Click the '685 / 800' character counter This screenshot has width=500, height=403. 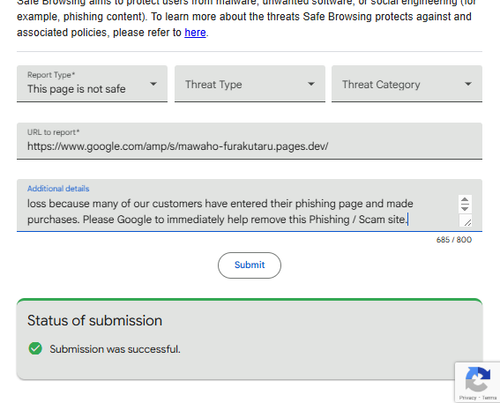(x=454, y=240)
